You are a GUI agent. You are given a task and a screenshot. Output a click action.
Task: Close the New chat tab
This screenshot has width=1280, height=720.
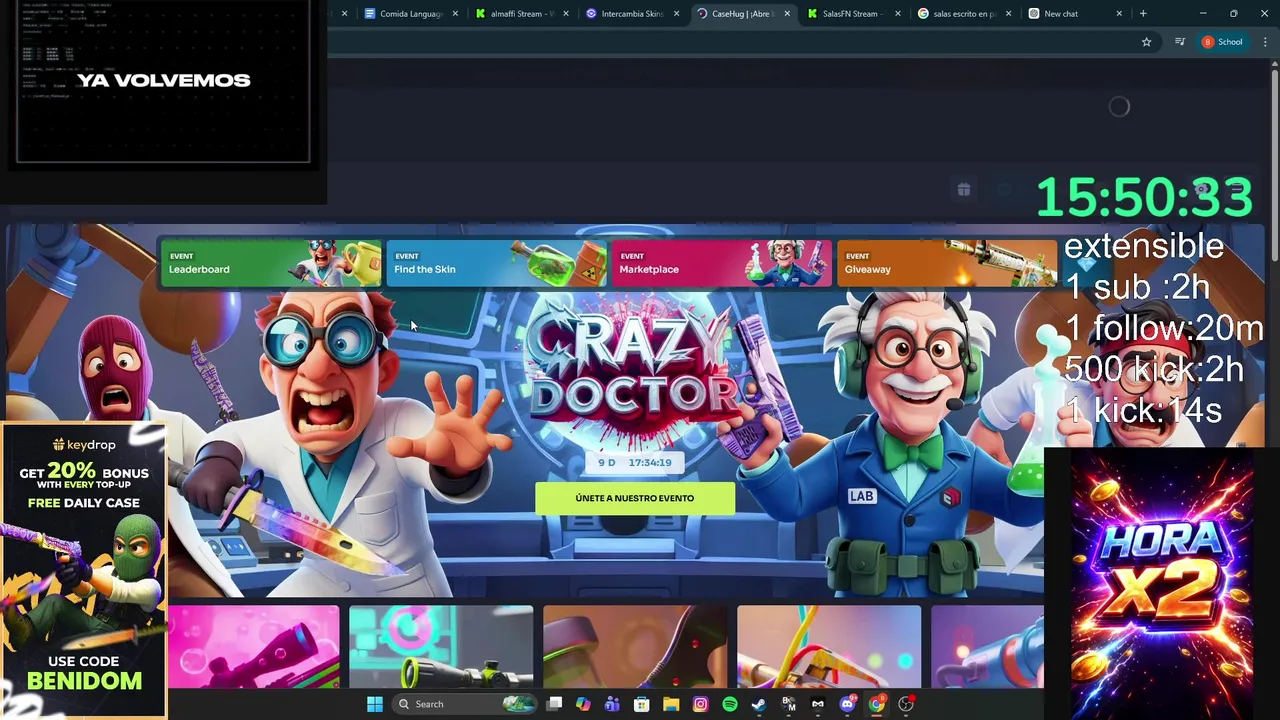pyautogui.click(x=1118, y=14)
